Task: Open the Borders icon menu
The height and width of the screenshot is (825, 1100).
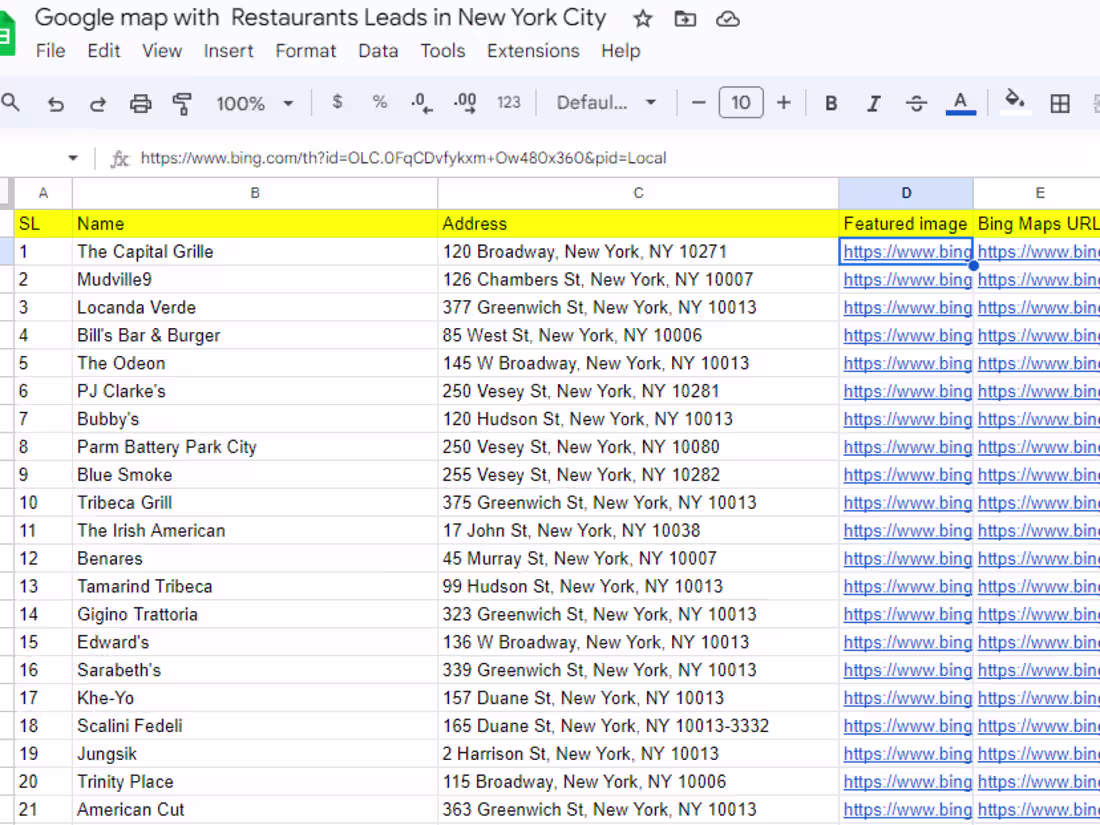Action: point(1060,104)
